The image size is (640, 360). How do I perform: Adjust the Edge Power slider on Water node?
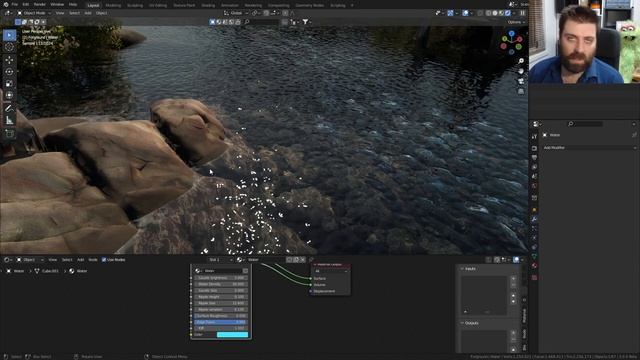point(221,322)
